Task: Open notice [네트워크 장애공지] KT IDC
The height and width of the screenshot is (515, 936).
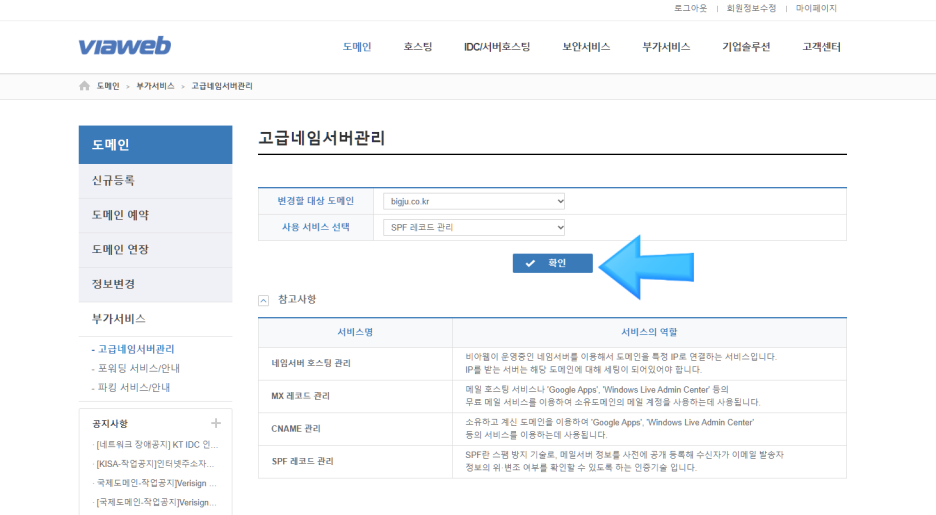Action: [157, 445]
